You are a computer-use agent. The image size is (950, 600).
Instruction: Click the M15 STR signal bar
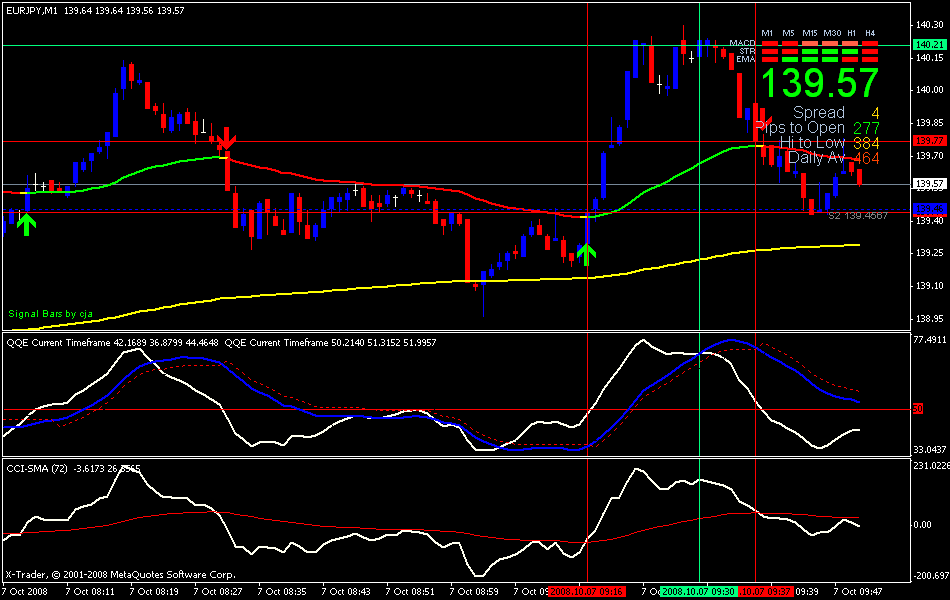point(809,51)
